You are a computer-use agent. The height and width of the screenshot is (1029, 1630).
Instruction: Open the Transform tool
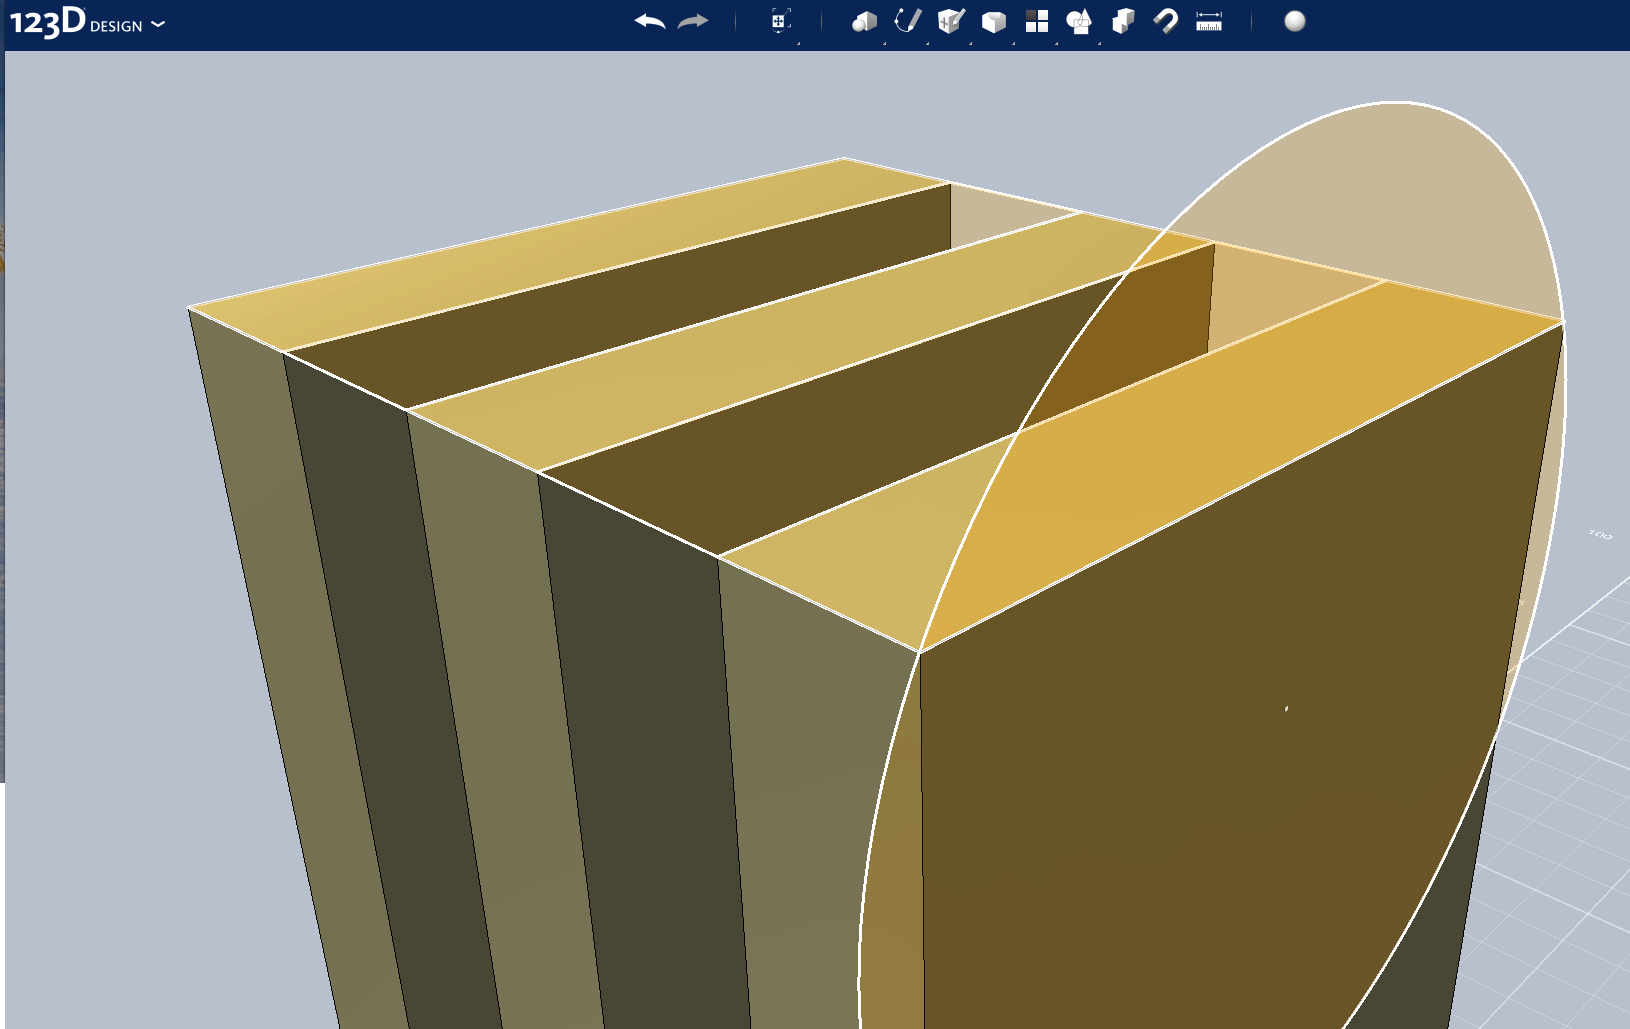pyautogui.click(x=781, y=22)
